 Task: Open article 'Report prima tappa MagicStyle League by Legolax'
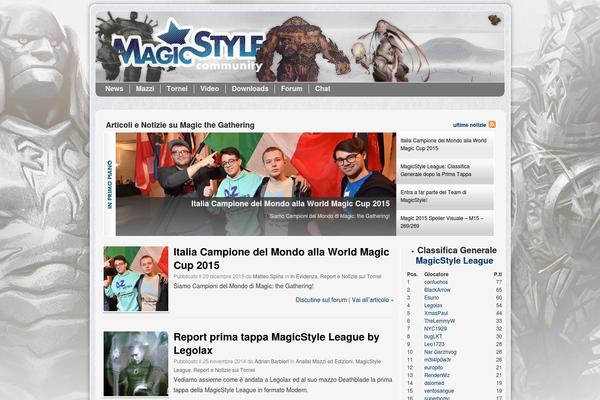pyautogui.click(x=276, y=344)
